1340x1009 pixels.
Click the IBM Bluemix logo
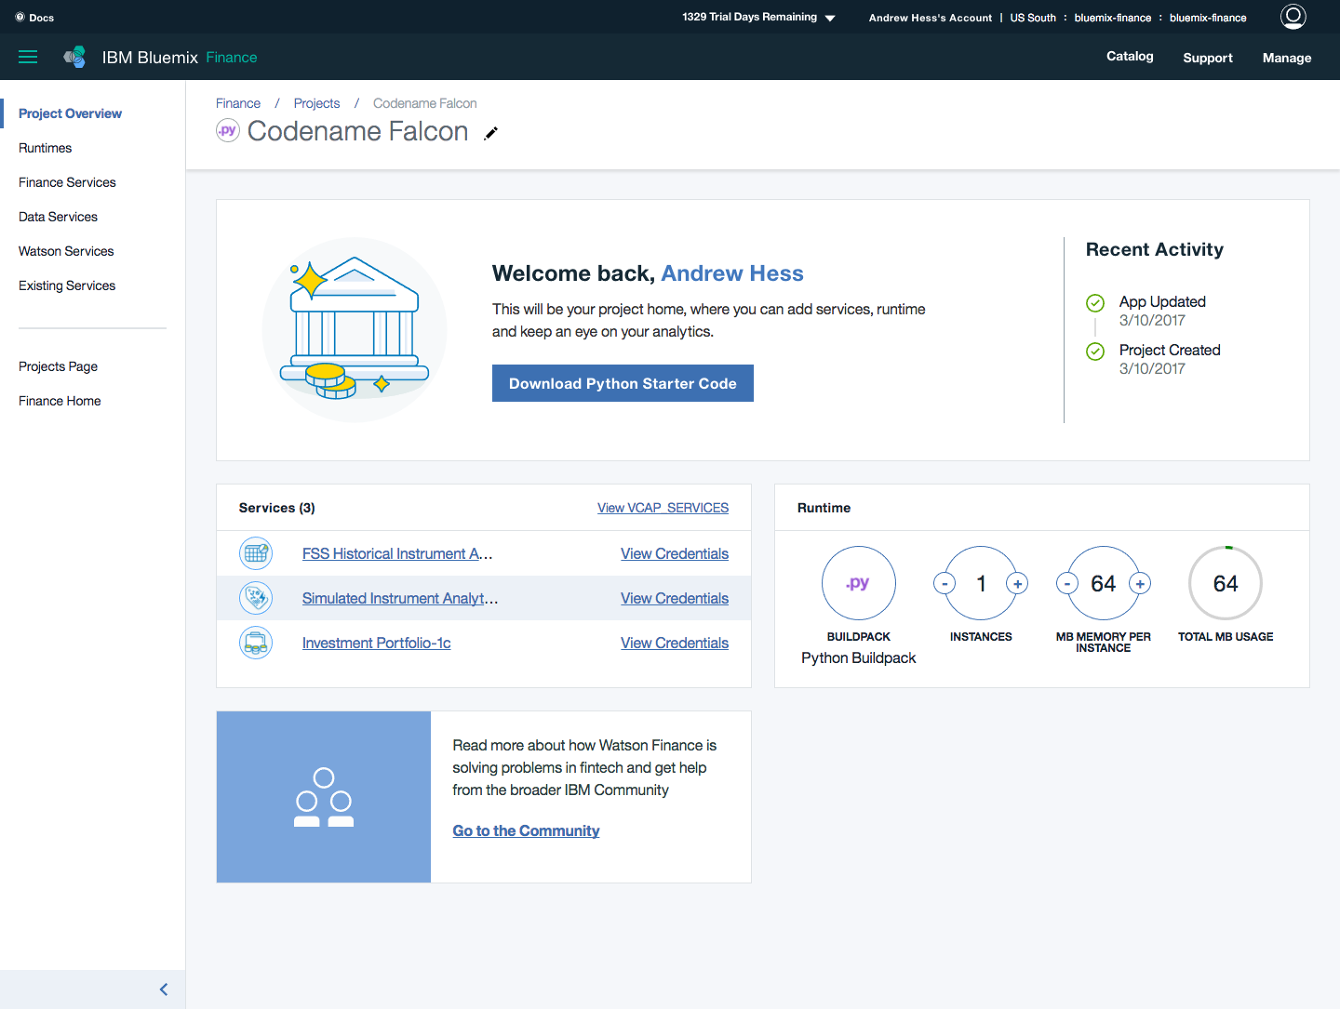(74, 56)
